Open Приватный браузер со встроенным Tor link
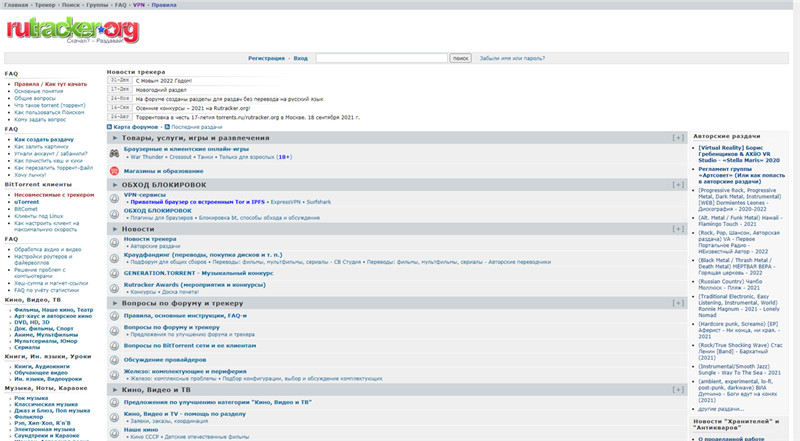This screenshot has width=800, height=441. point(197,202)
